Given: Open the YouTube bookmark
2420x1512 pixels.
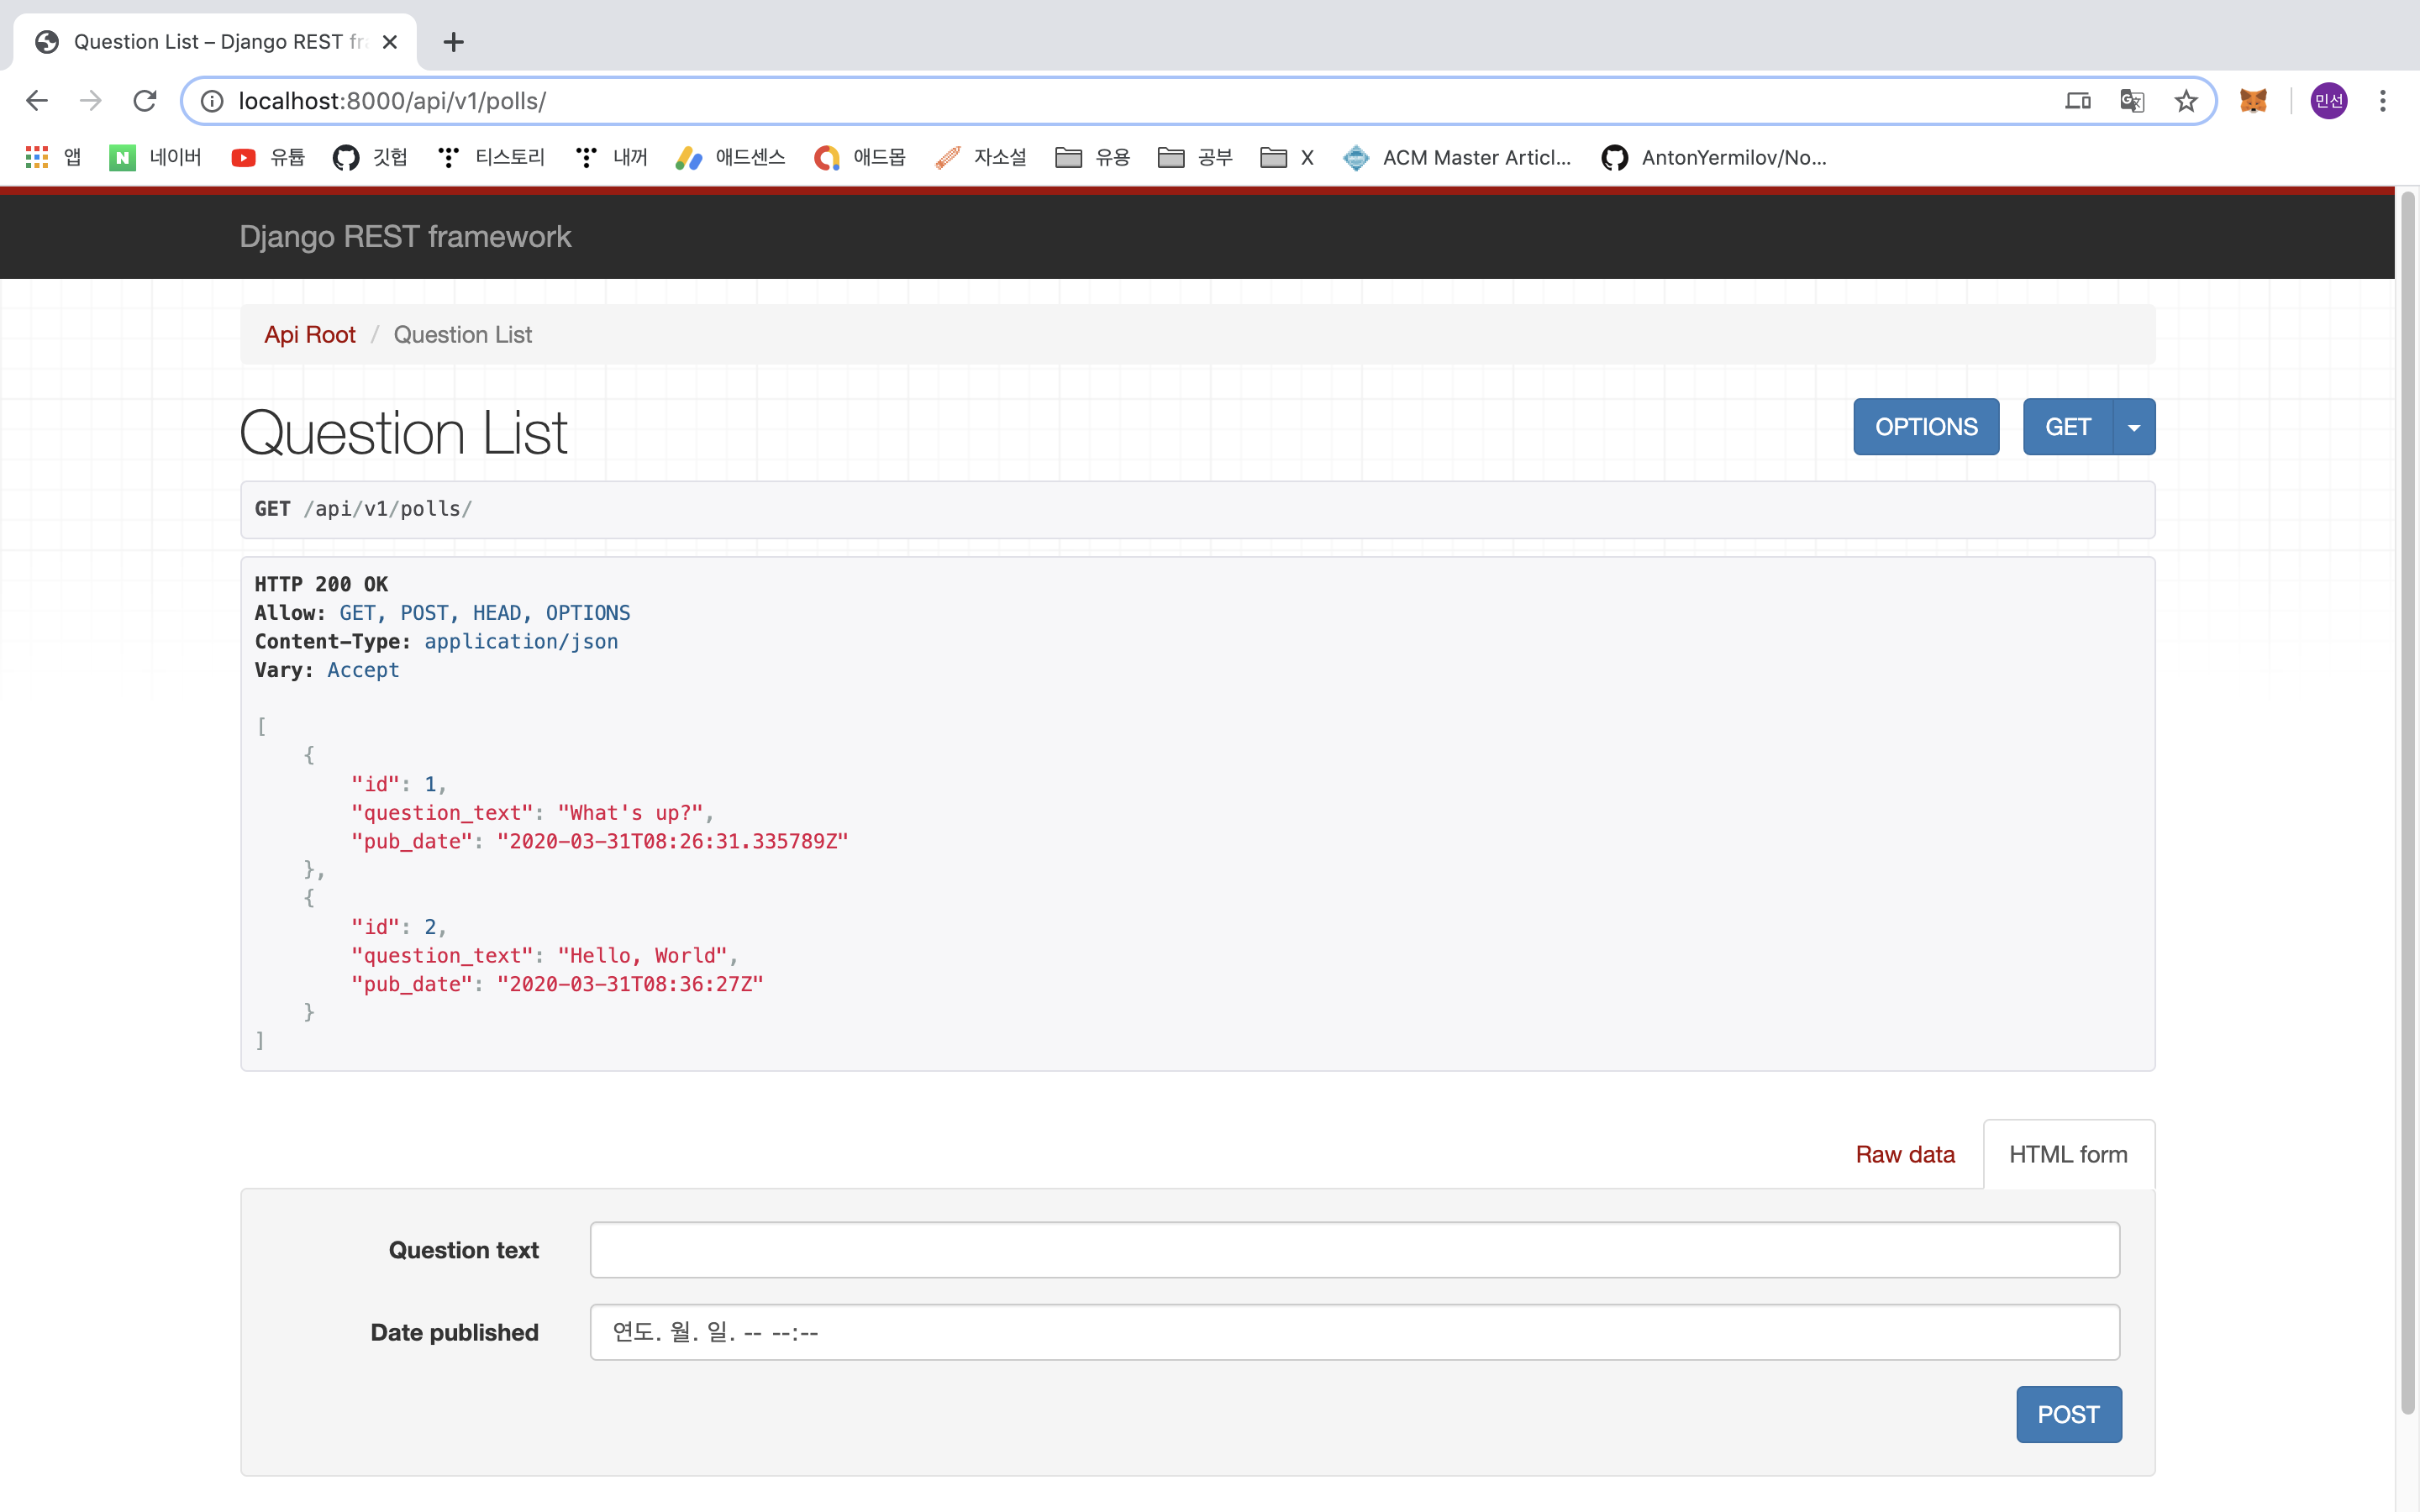Looking at the screenshot, I should 268,157.
